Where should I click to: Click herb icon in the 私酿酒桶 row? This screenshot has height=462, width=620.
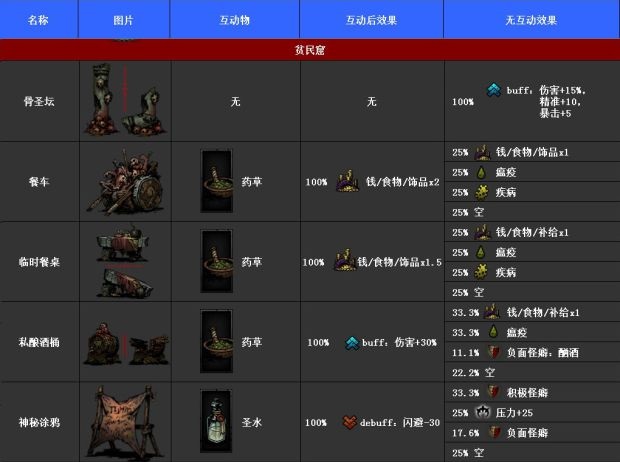pos(215,341)
